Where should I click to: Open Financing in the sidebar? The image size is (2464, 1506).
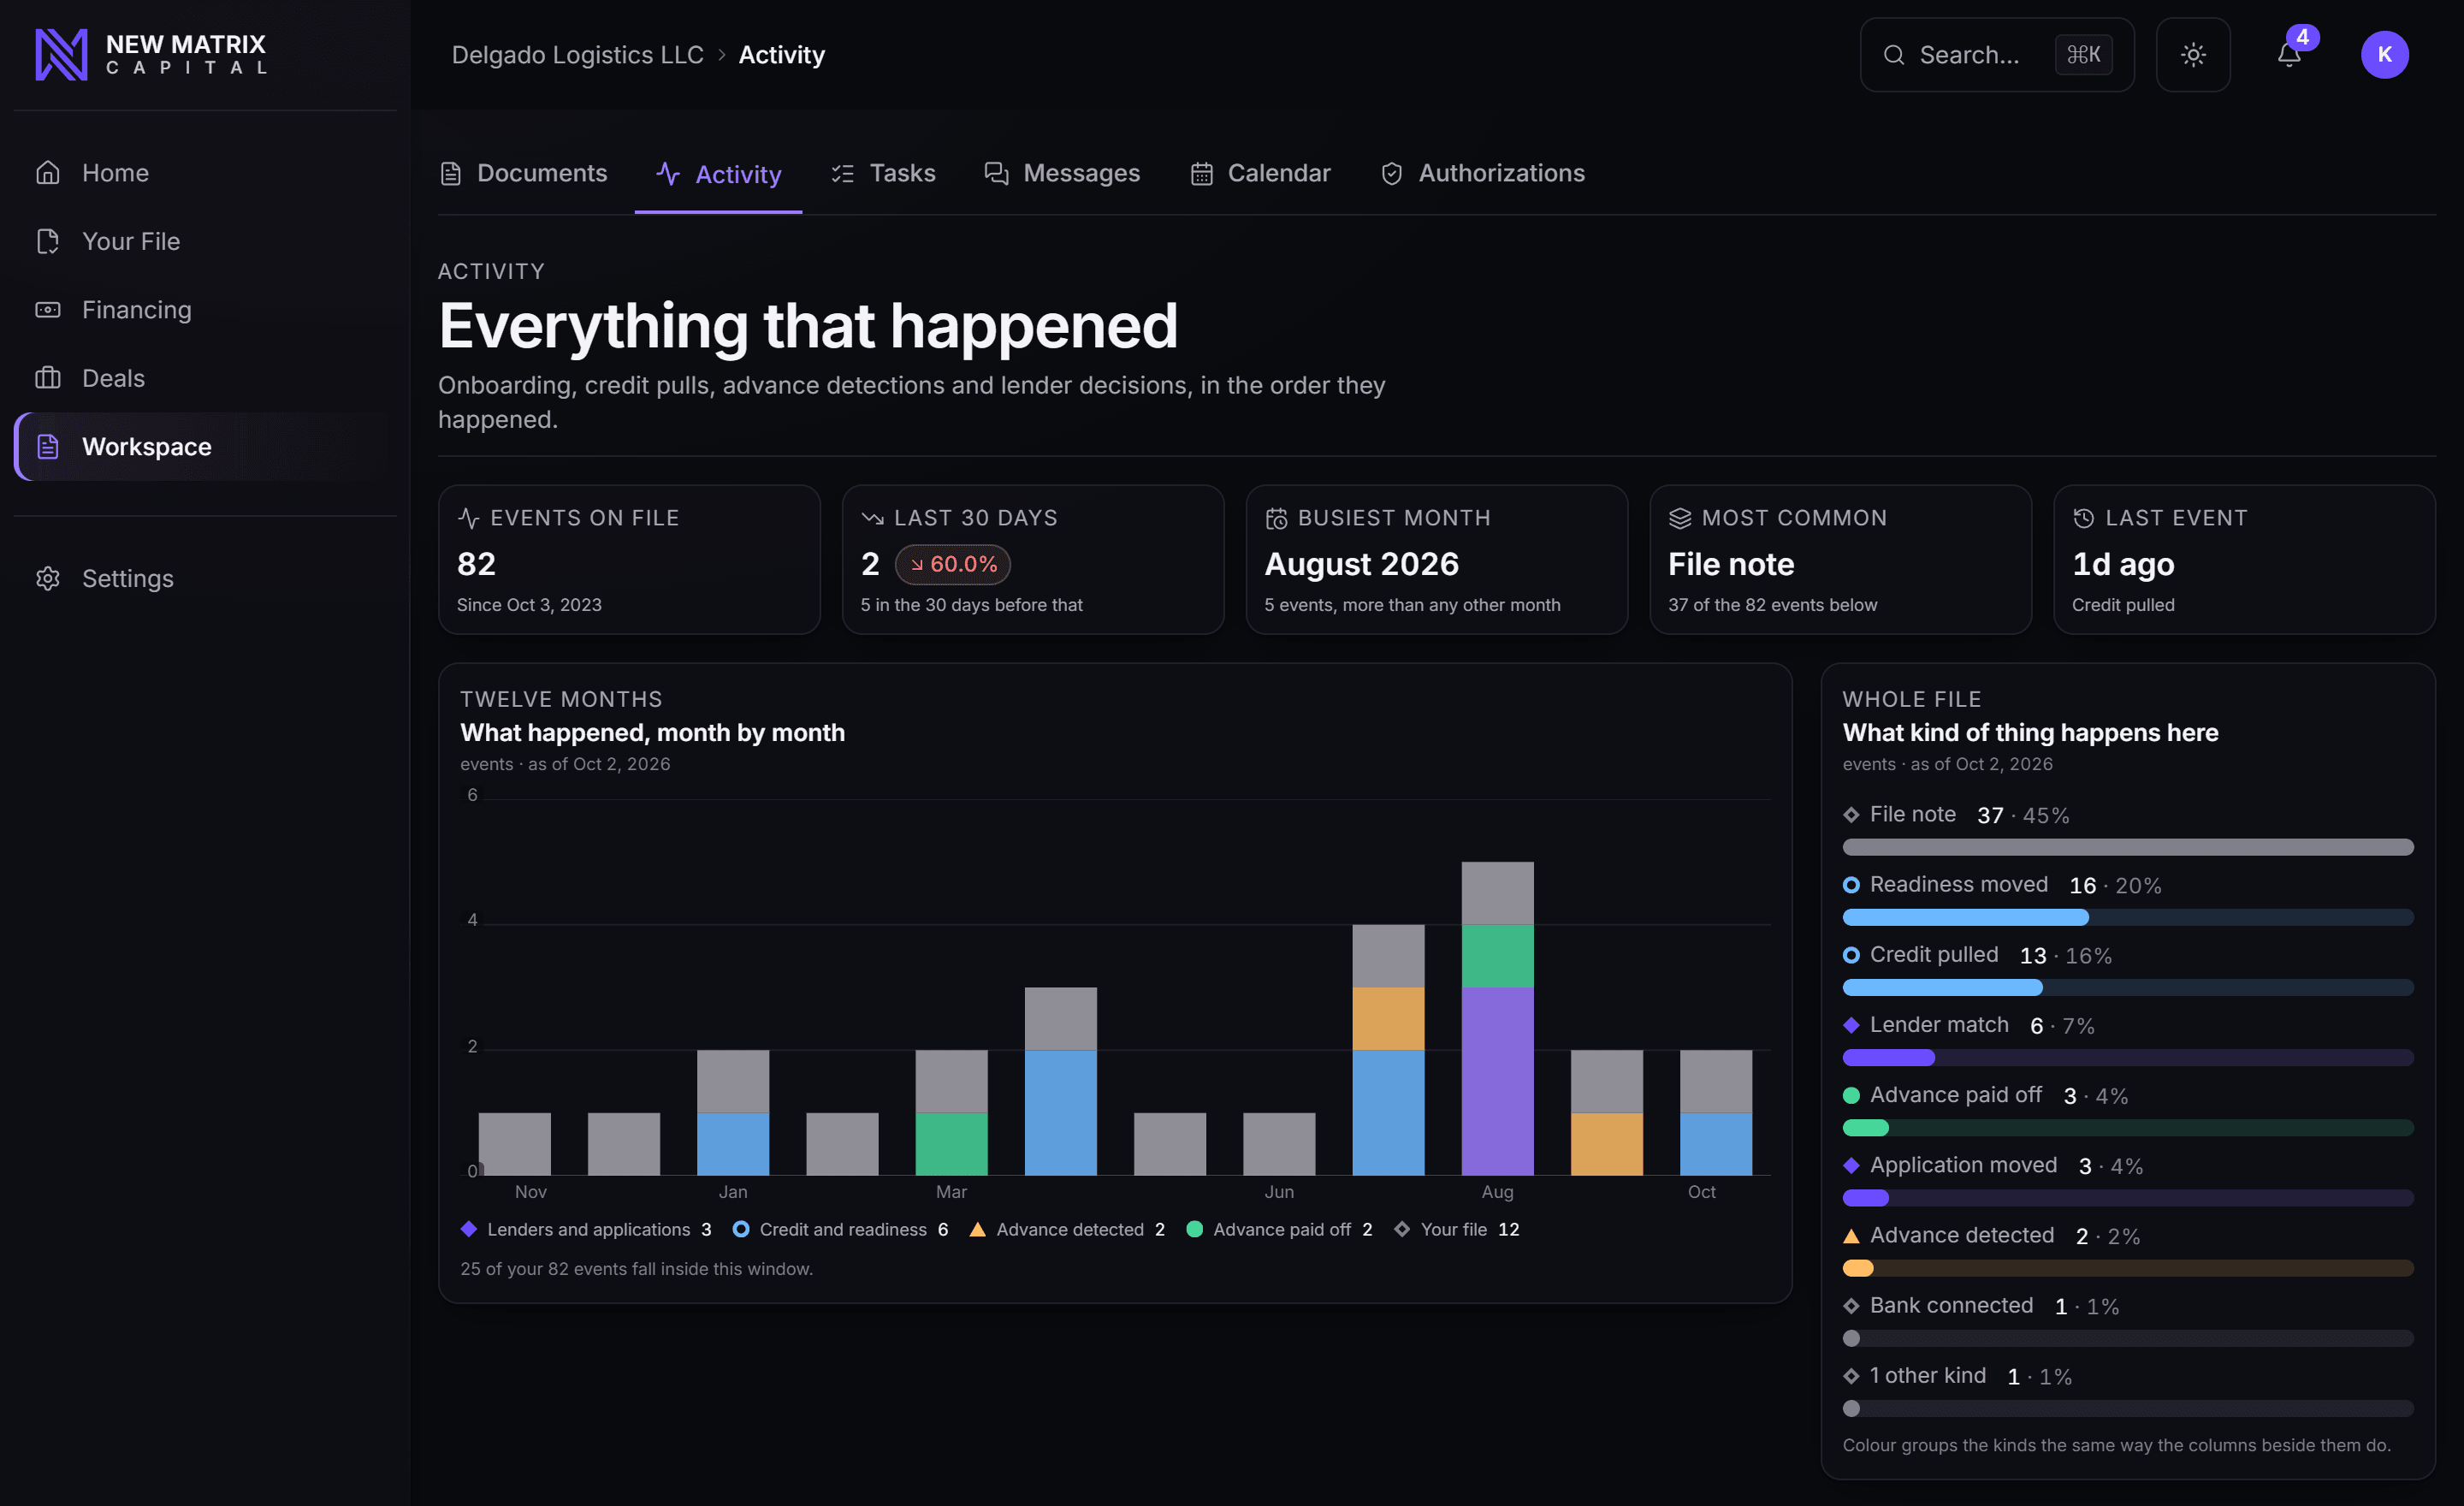205,310
